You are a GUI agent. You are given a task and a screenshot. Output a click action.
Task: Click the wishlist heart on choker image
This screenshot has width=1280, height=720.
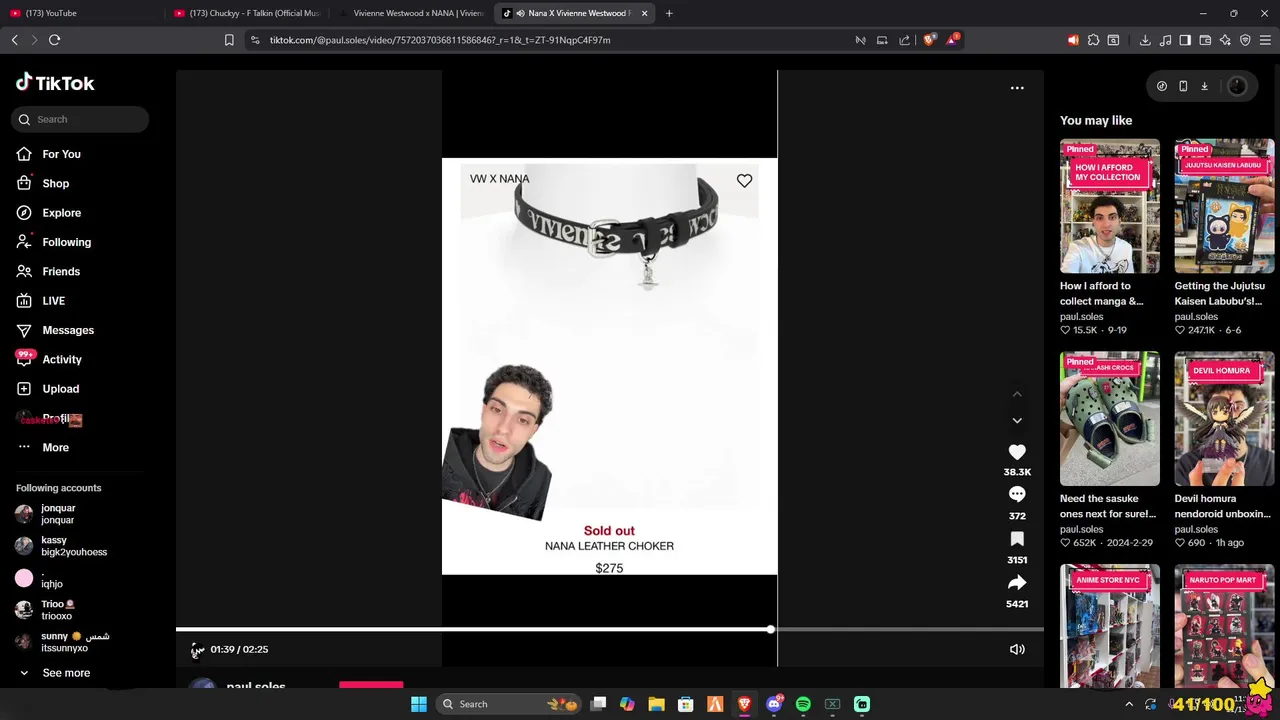pos(744,181)
